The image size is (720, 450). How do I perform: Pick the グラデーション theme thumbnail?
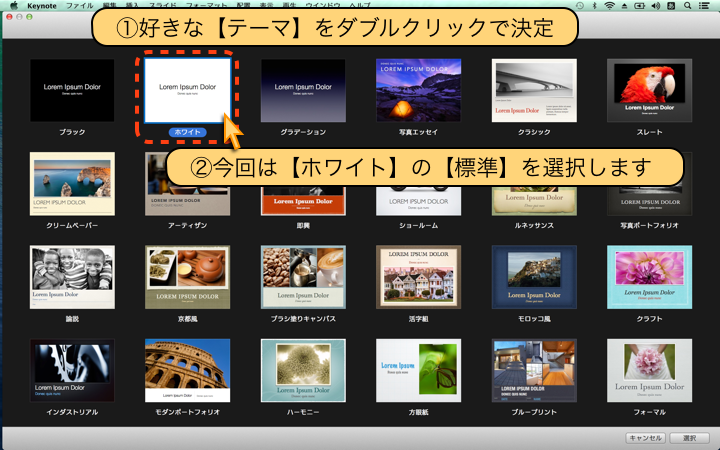pos(303,90)
